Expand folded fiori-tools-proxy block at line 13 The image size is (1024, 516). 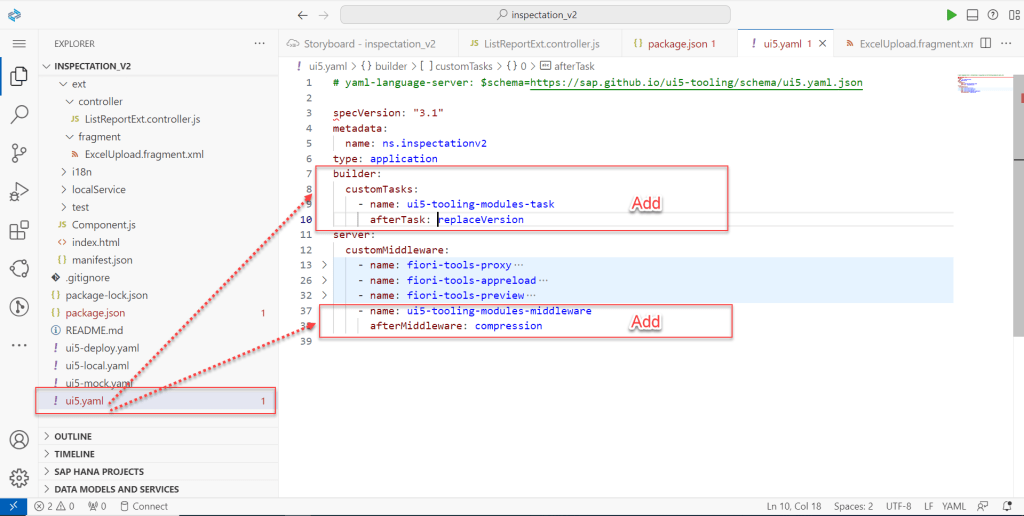click(323, 265)
